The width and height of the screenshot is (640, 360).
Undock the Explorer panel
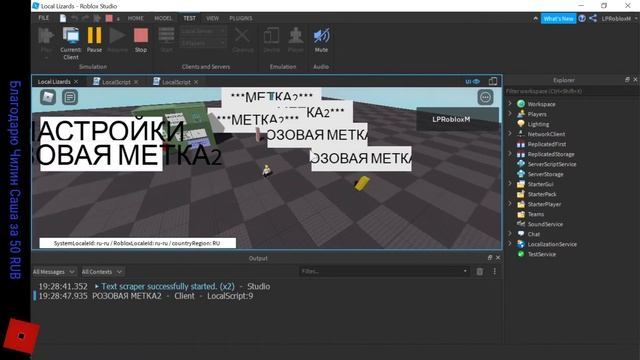coord(627,80)
